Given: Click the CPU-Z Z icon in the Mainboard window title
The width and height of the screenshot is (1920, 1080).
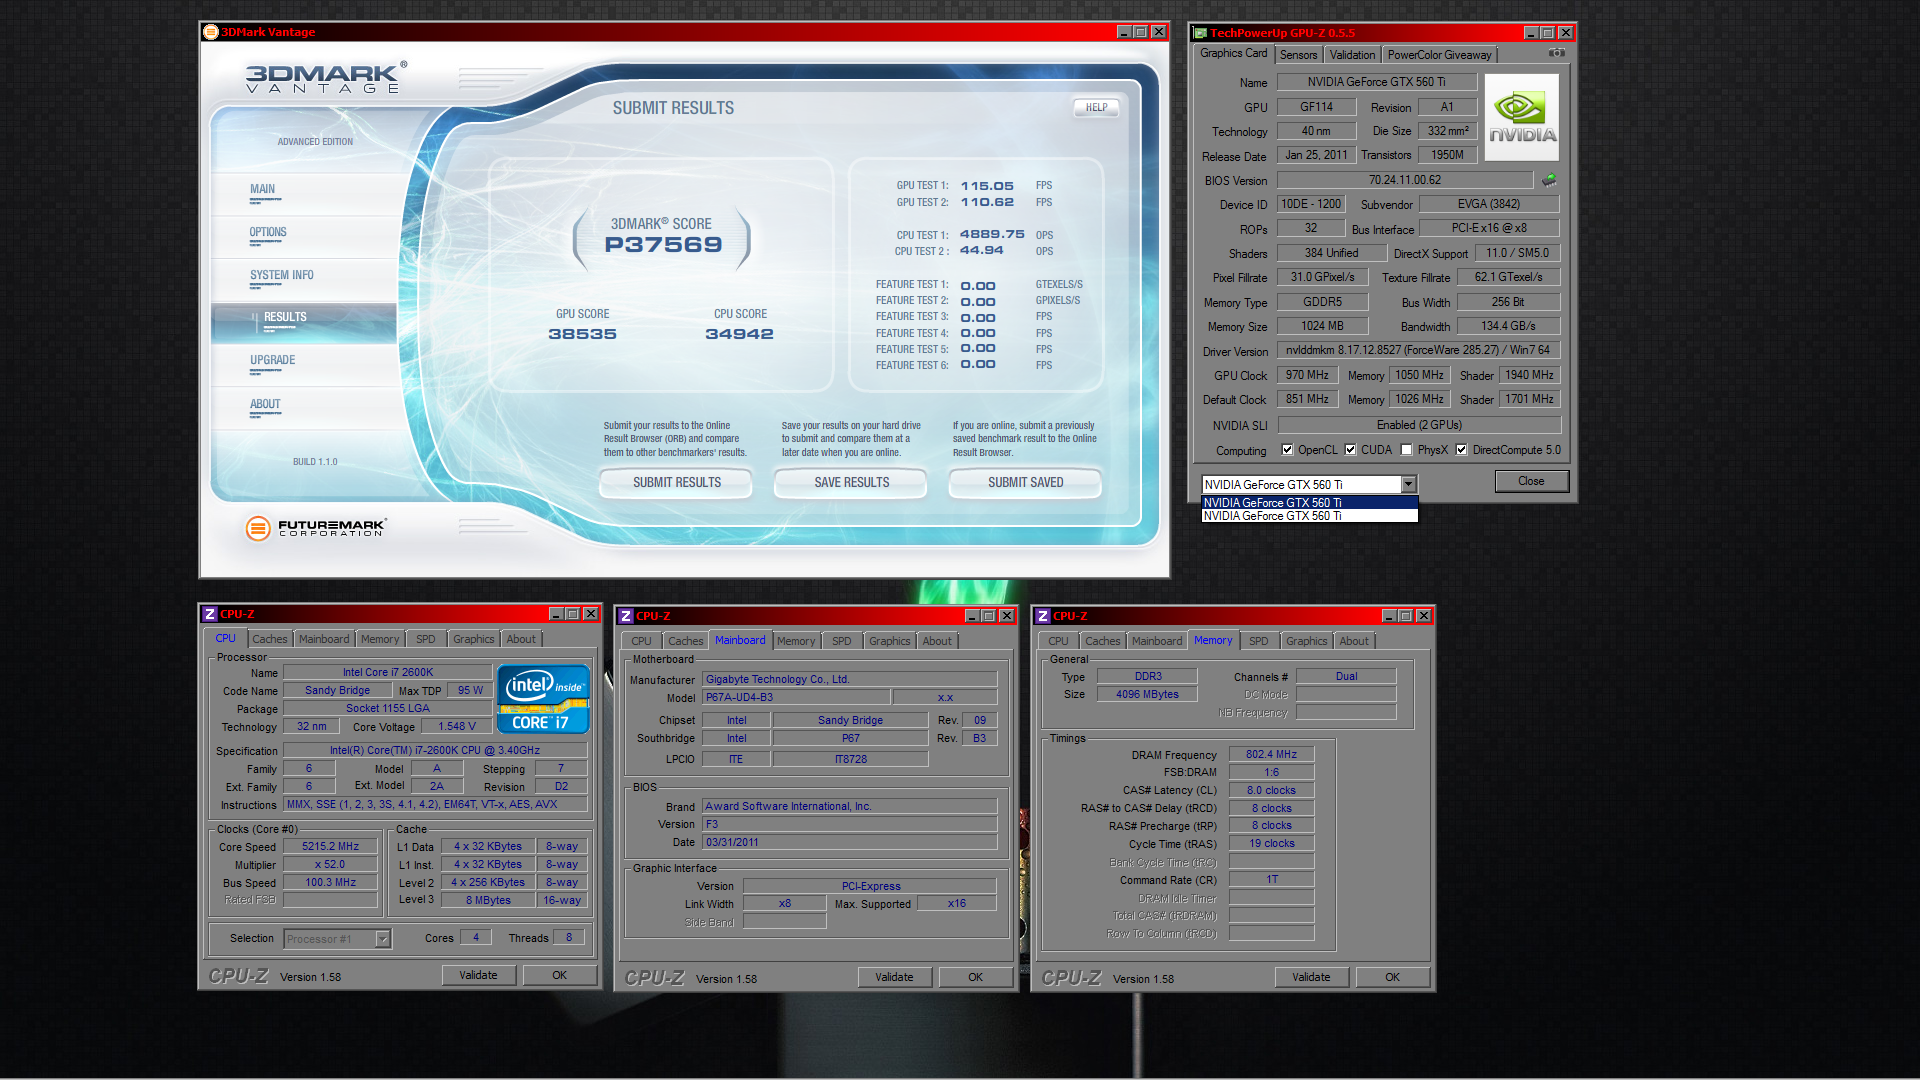Looking at the screenshot, I should 626,616.
